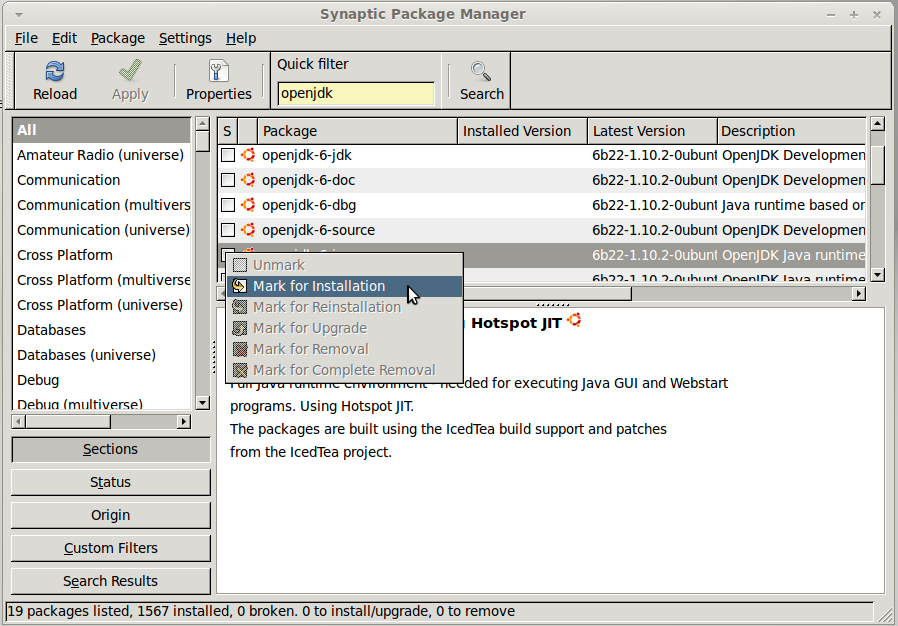Click Ubuntu icon beside openjdk-6-jdk
This screenshot has width=898, height=626.
[248, 155]
